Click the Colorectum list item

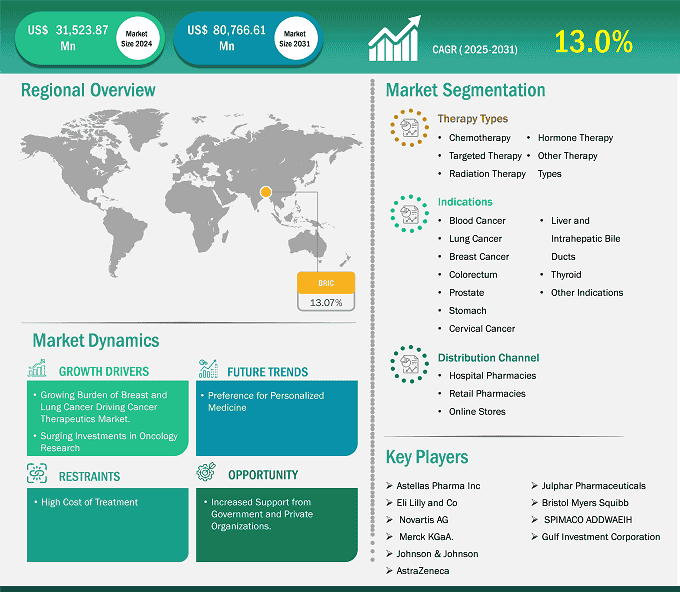[x=473, y=275]
